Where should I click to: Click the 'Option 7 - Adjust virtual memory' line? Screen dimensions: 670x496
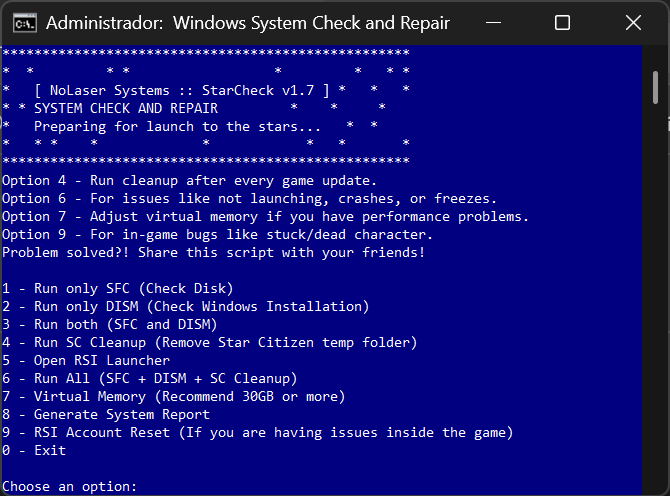[x=265, y=217]
